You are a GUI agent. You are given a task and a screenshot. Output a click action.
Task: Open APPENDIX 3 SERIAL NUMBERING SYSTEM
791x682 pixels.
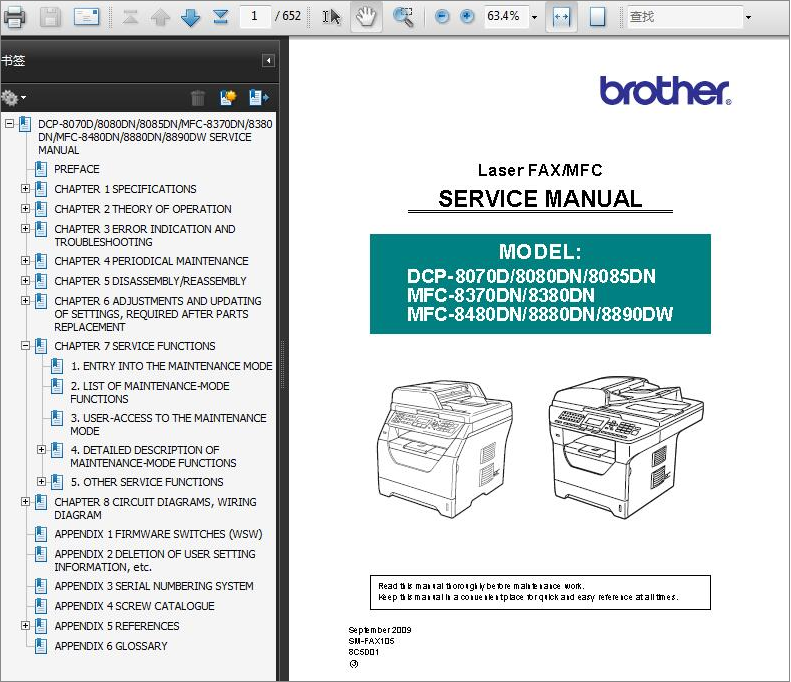tap(154, 586)
